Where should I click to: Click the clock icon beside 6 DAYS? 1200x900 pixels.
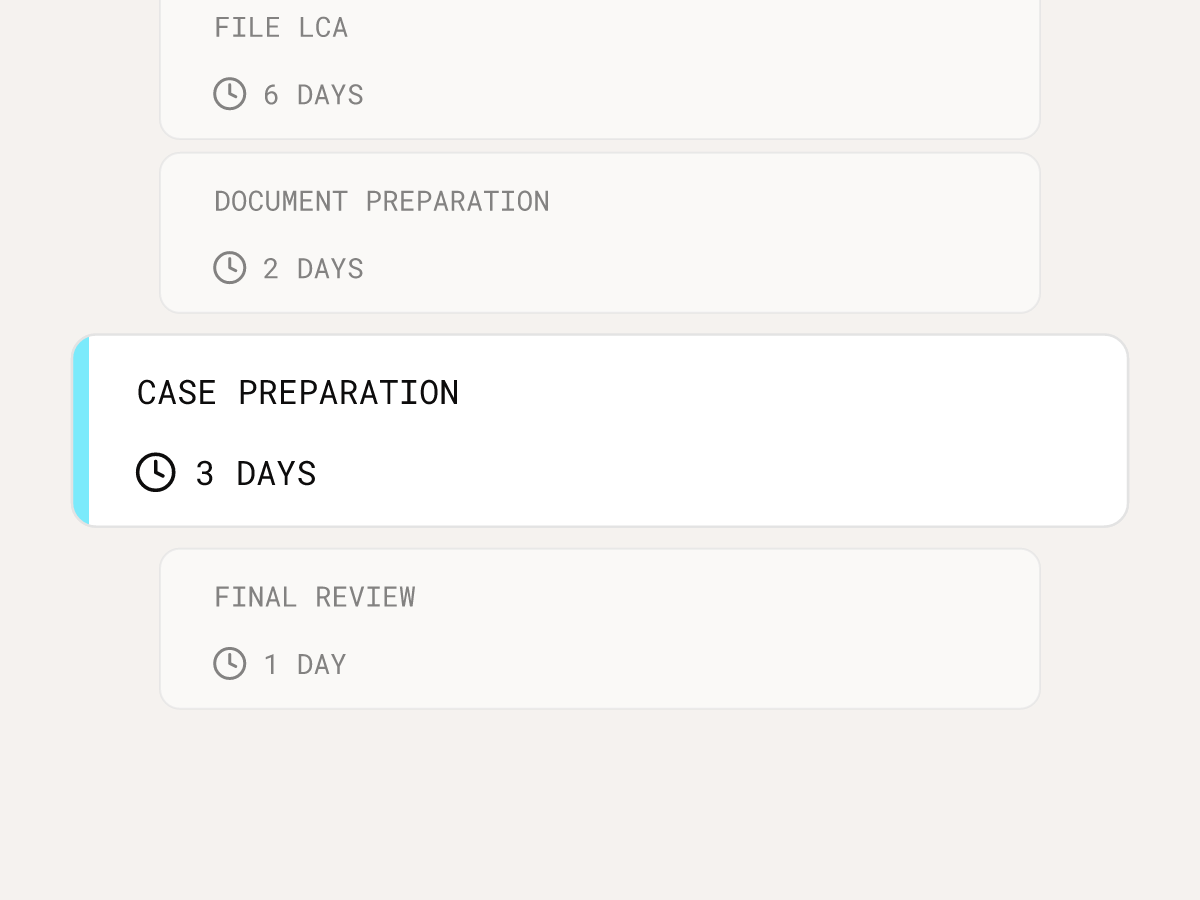tap(230, 94)
